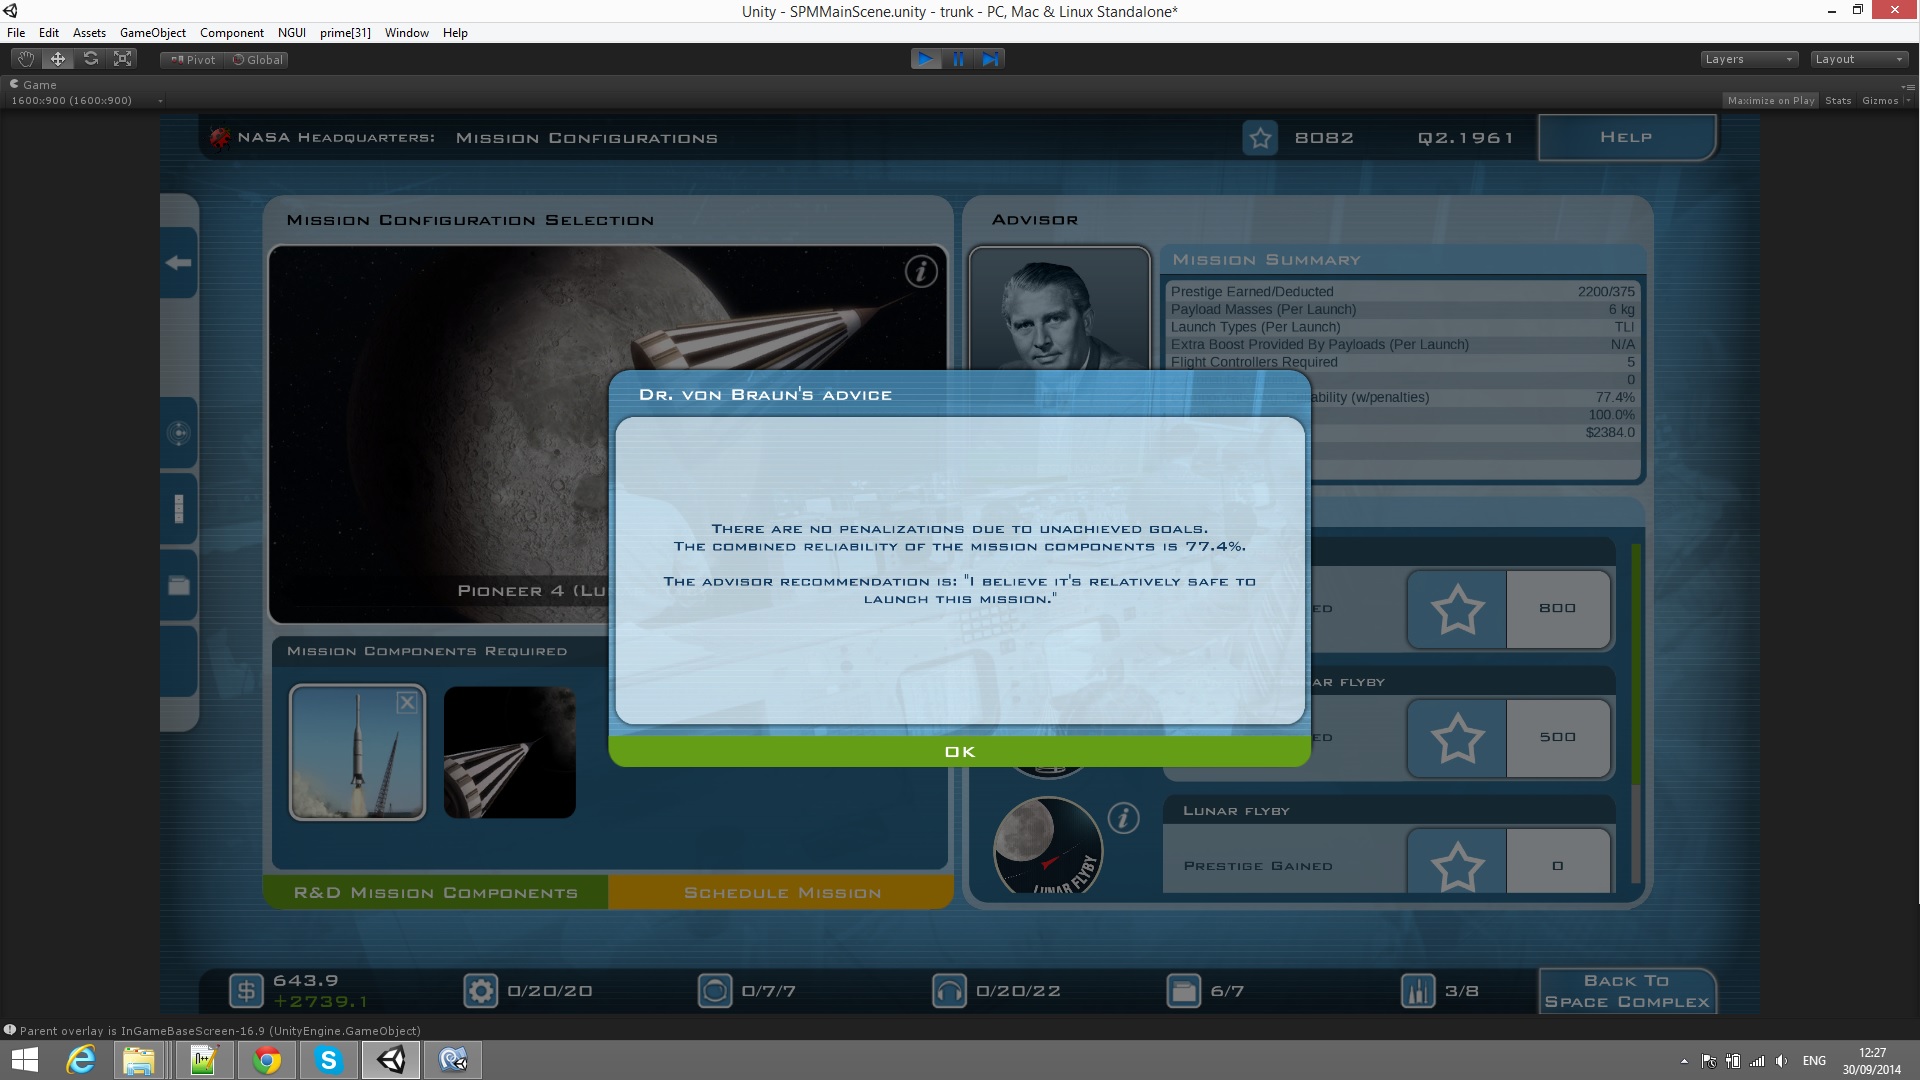Image resolution: width=1920 pixels, height=1080 pixels.
Task: Expand the game resolution dropdown
Action: (86, 100)
